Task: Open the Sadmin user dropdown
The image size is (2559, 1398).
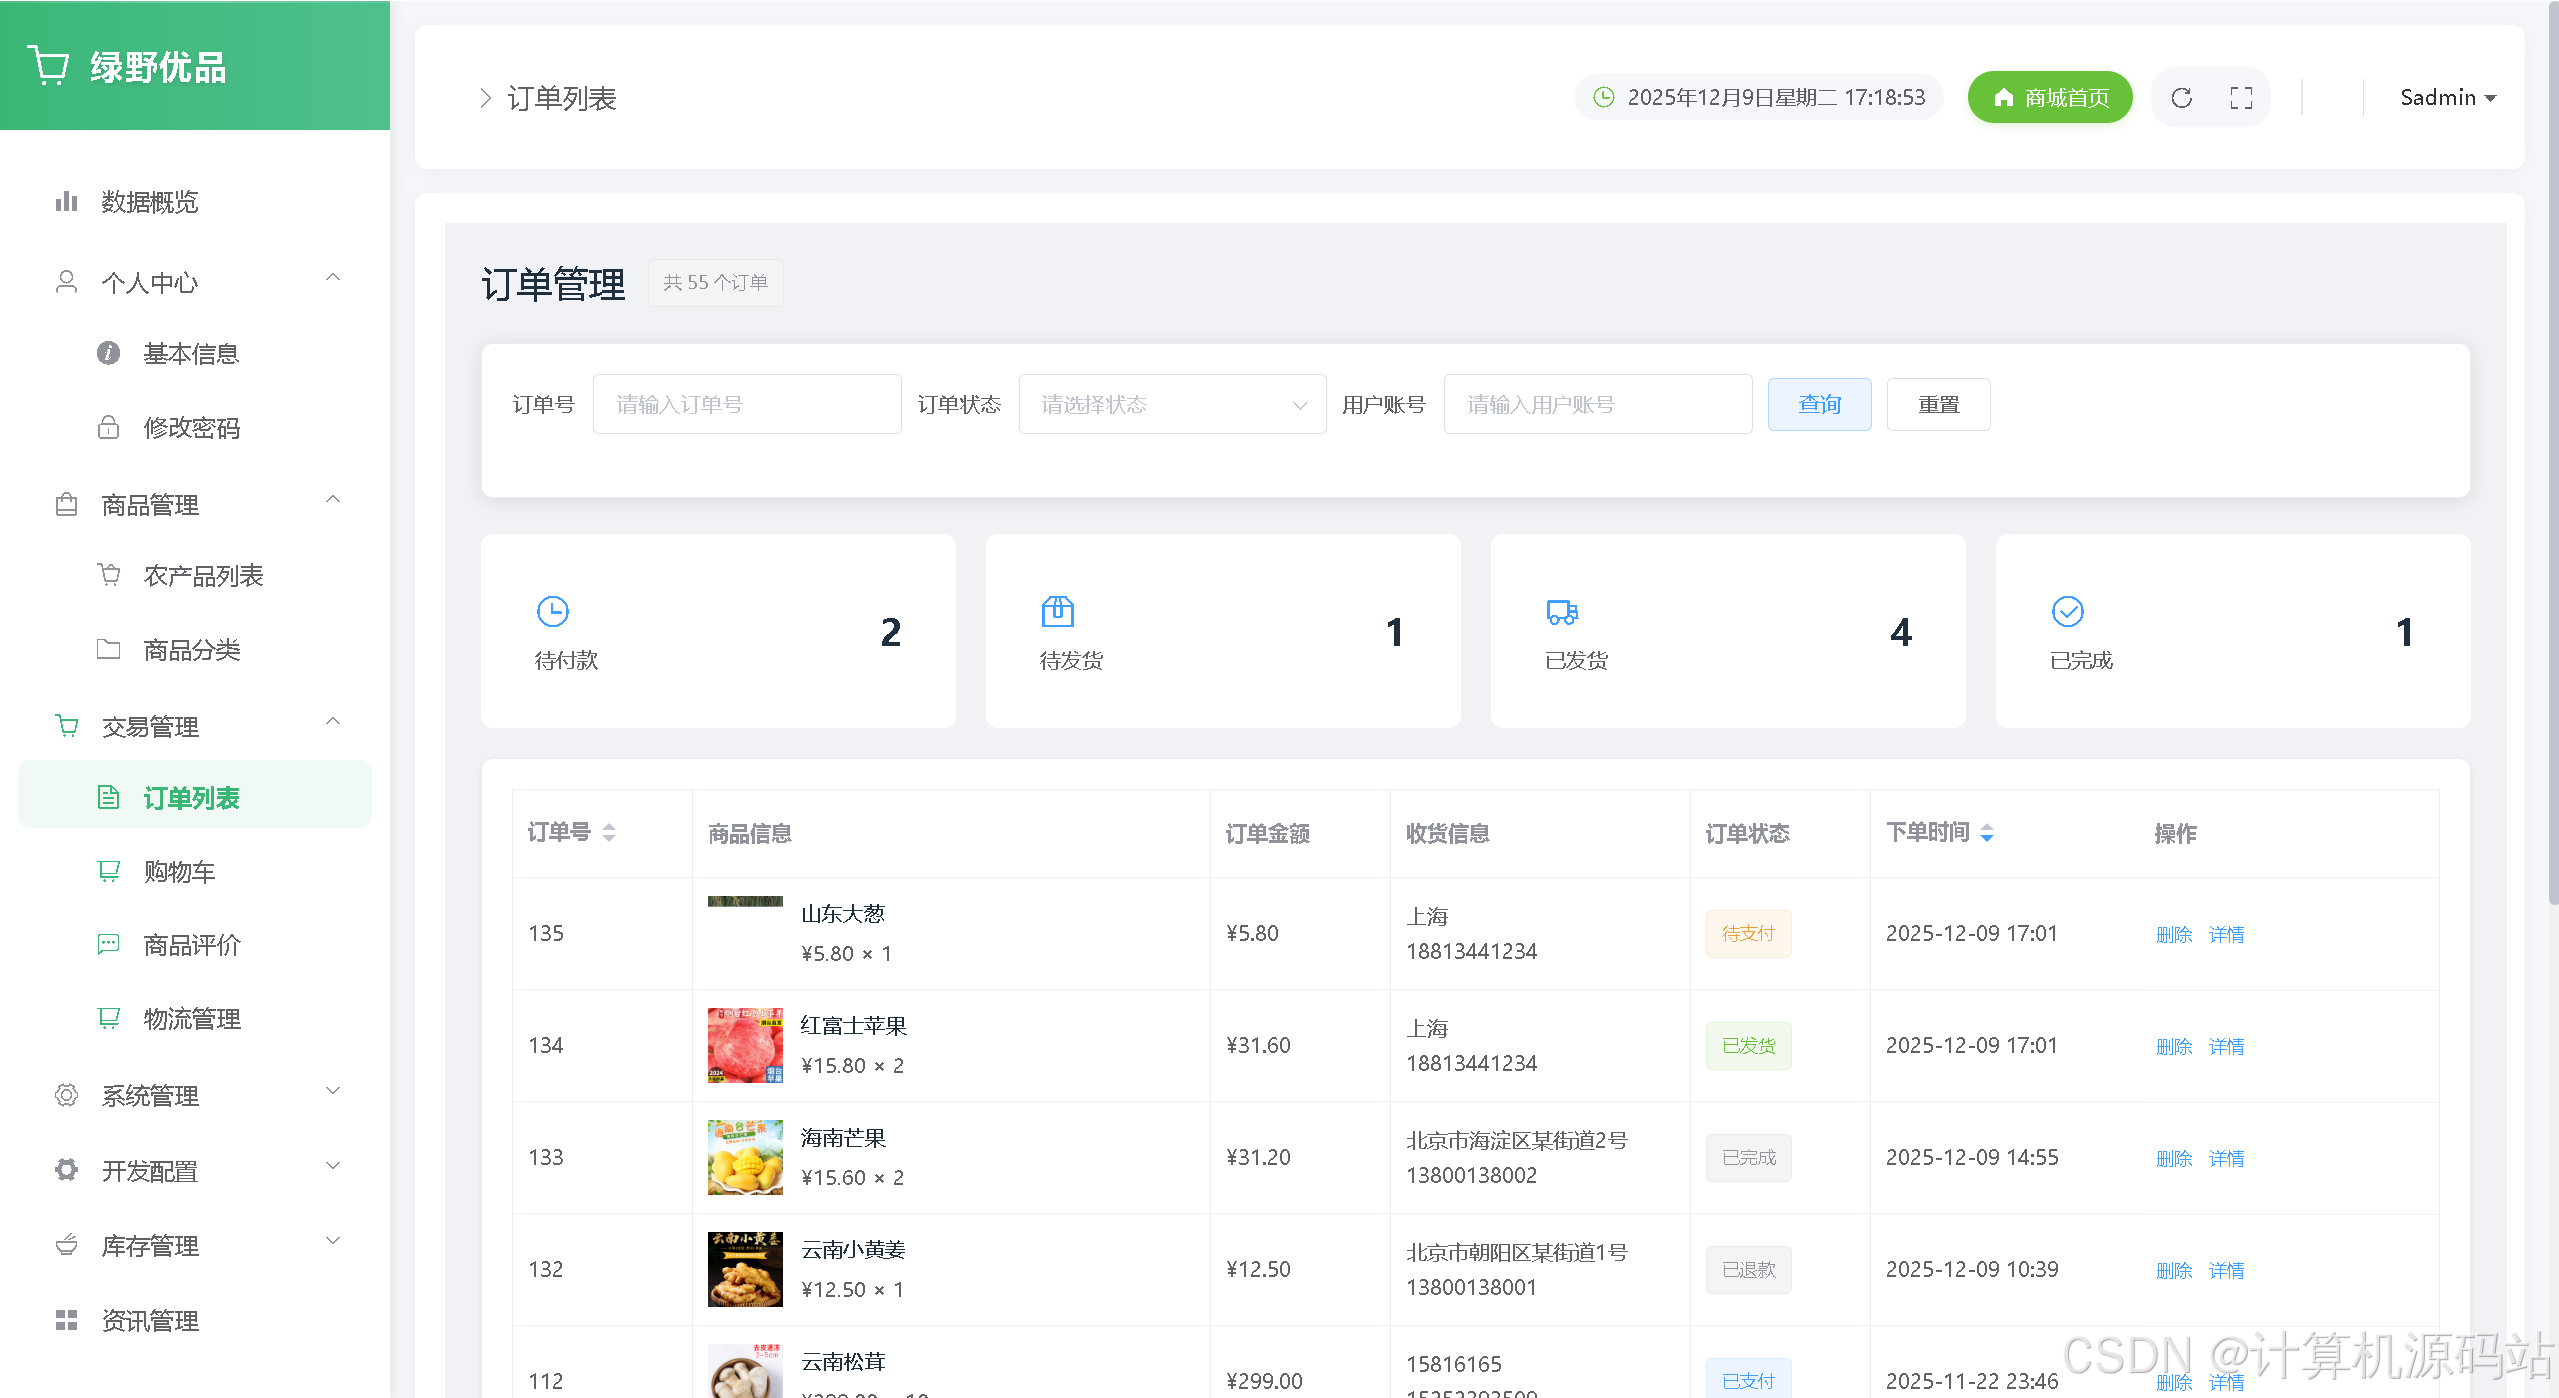Action: coord(2447,98)
